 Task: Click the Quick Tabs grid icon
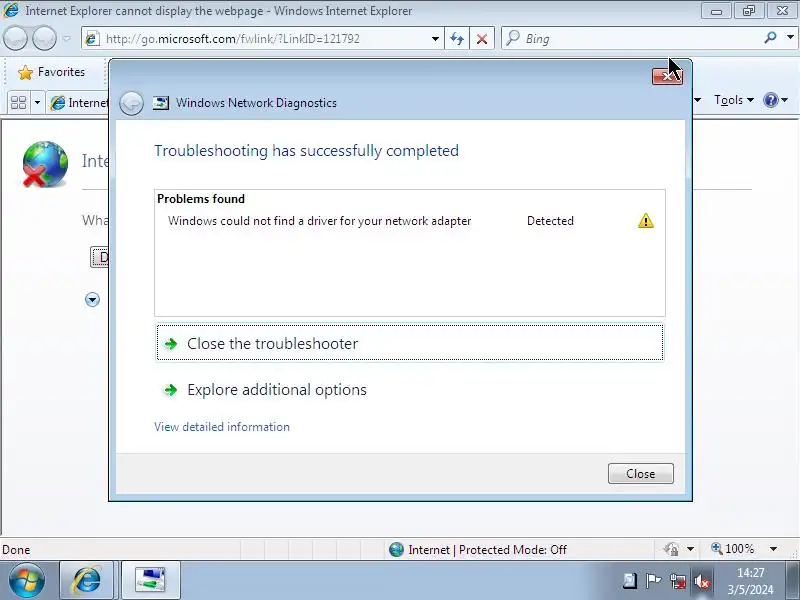pos(19,103)
